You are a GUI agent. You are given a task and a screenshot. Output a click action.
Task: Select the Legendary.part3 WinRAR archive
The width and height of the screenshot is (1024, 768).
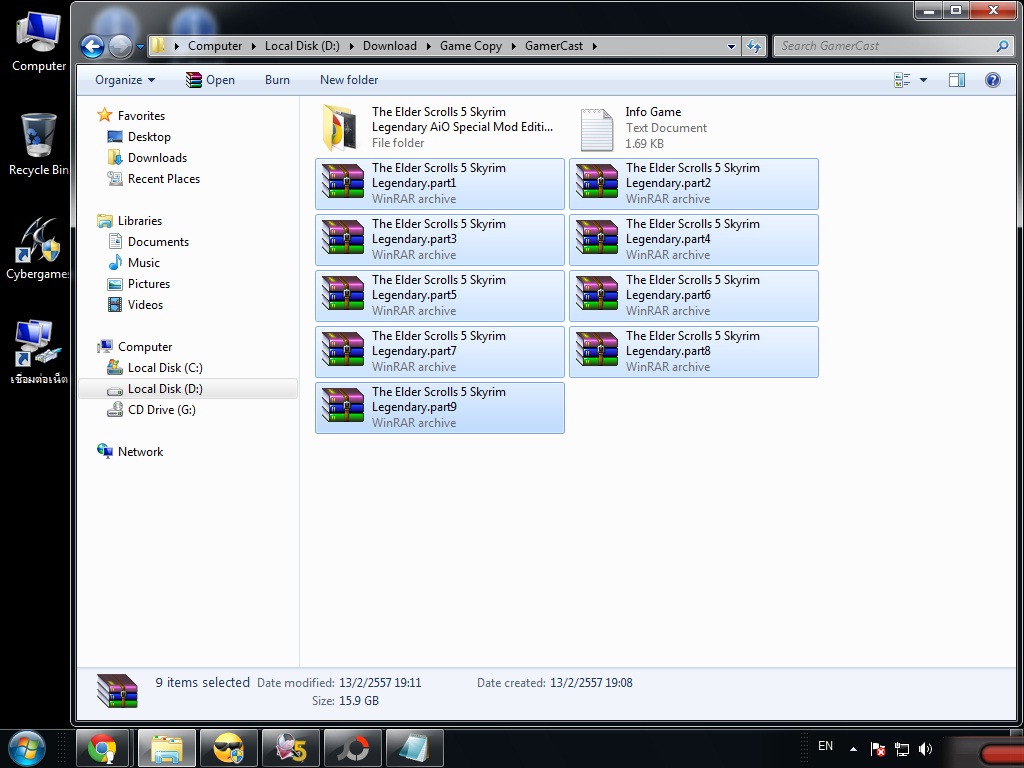coord(440,240)
